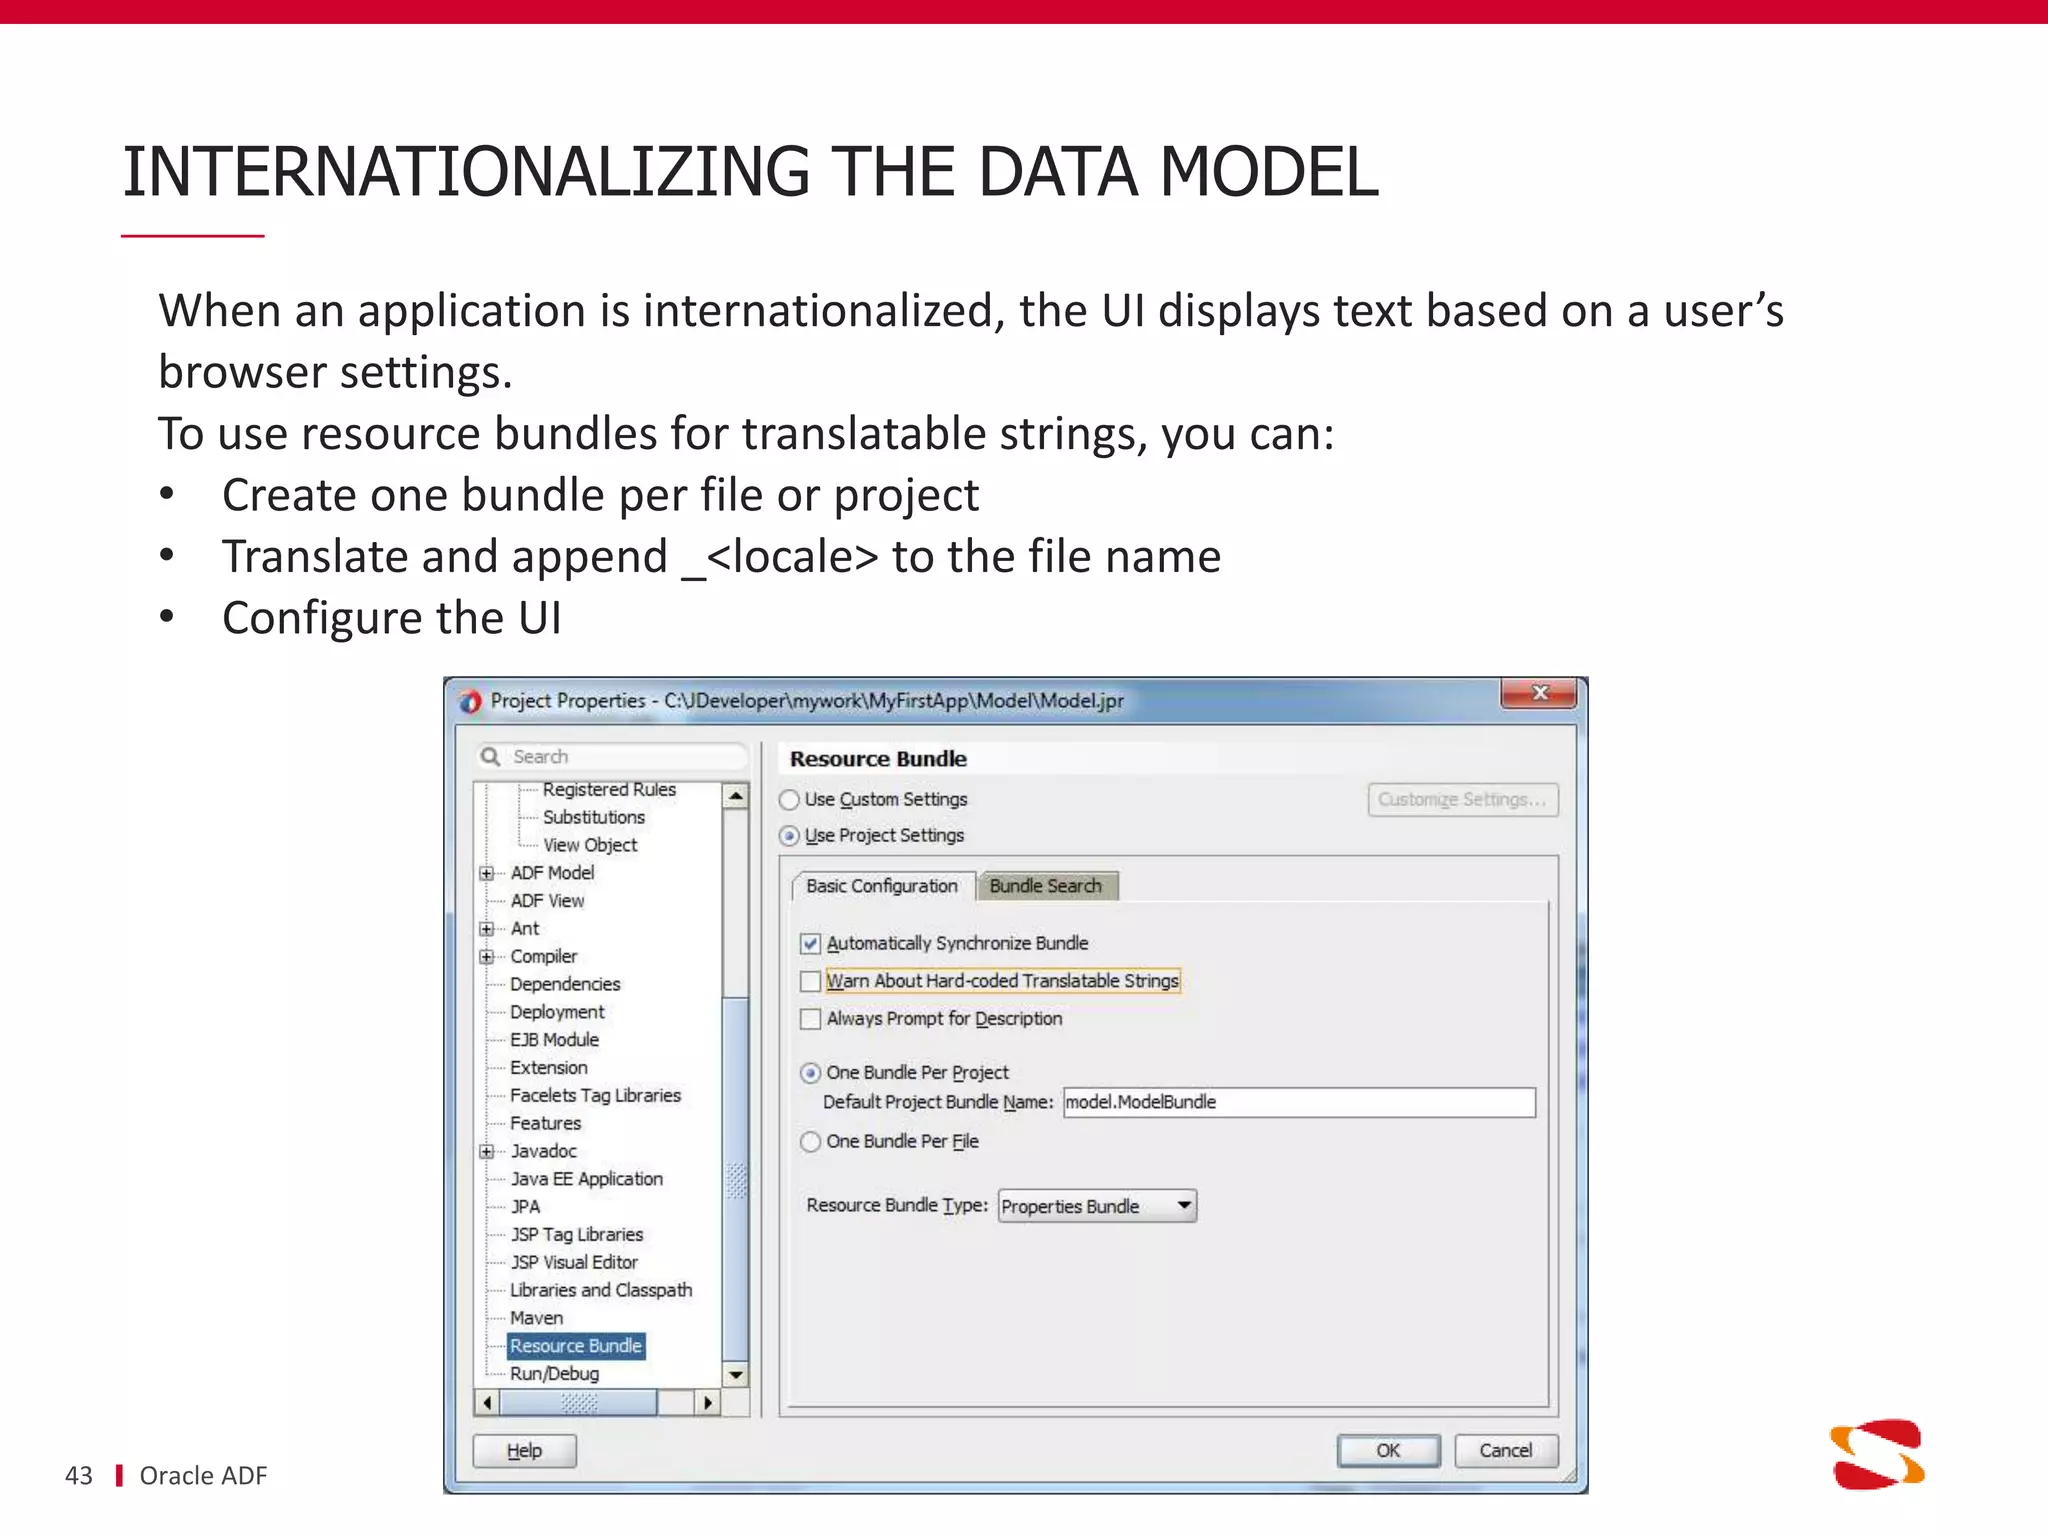The height and width of the screenshot is (1536, 2048).
Task: Click the tree scroll down arrow
Action: (736, 1375)
